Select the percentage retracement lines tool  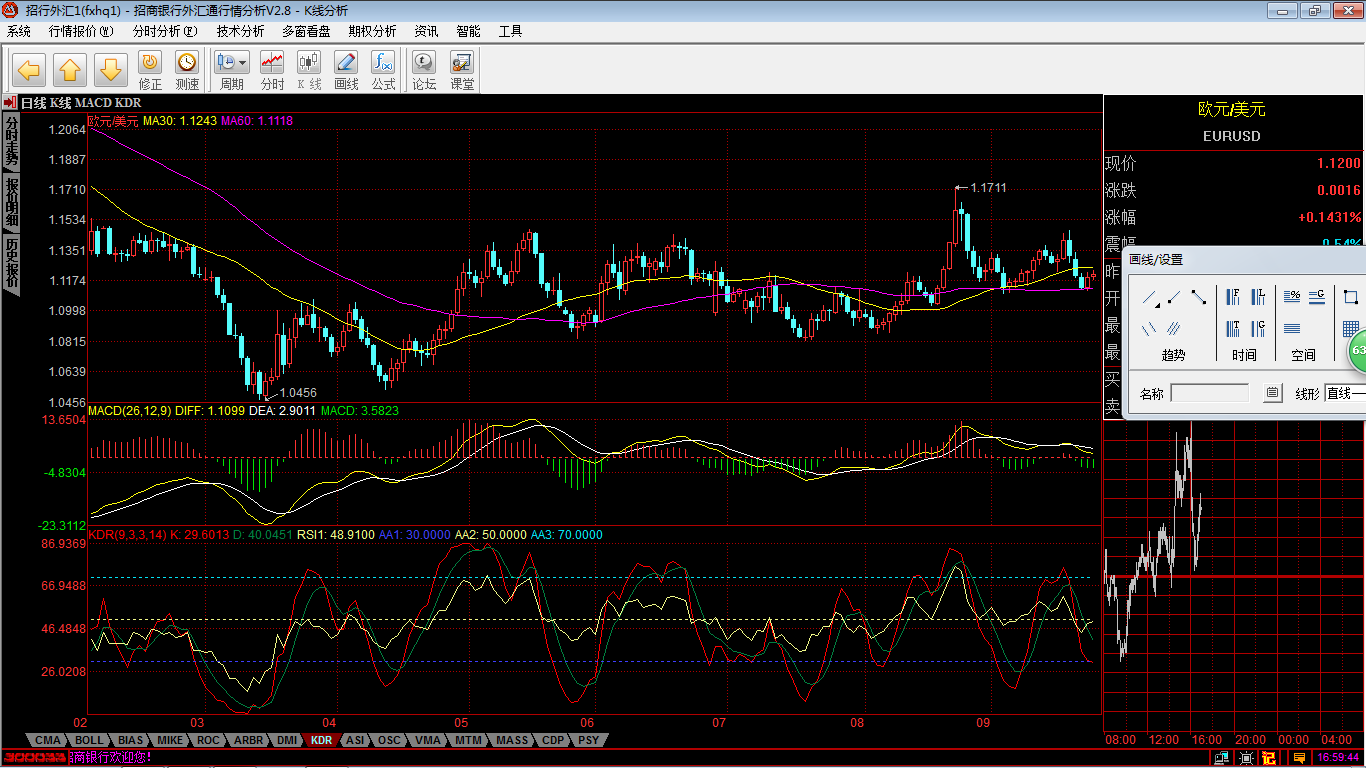click(1291, 296)
